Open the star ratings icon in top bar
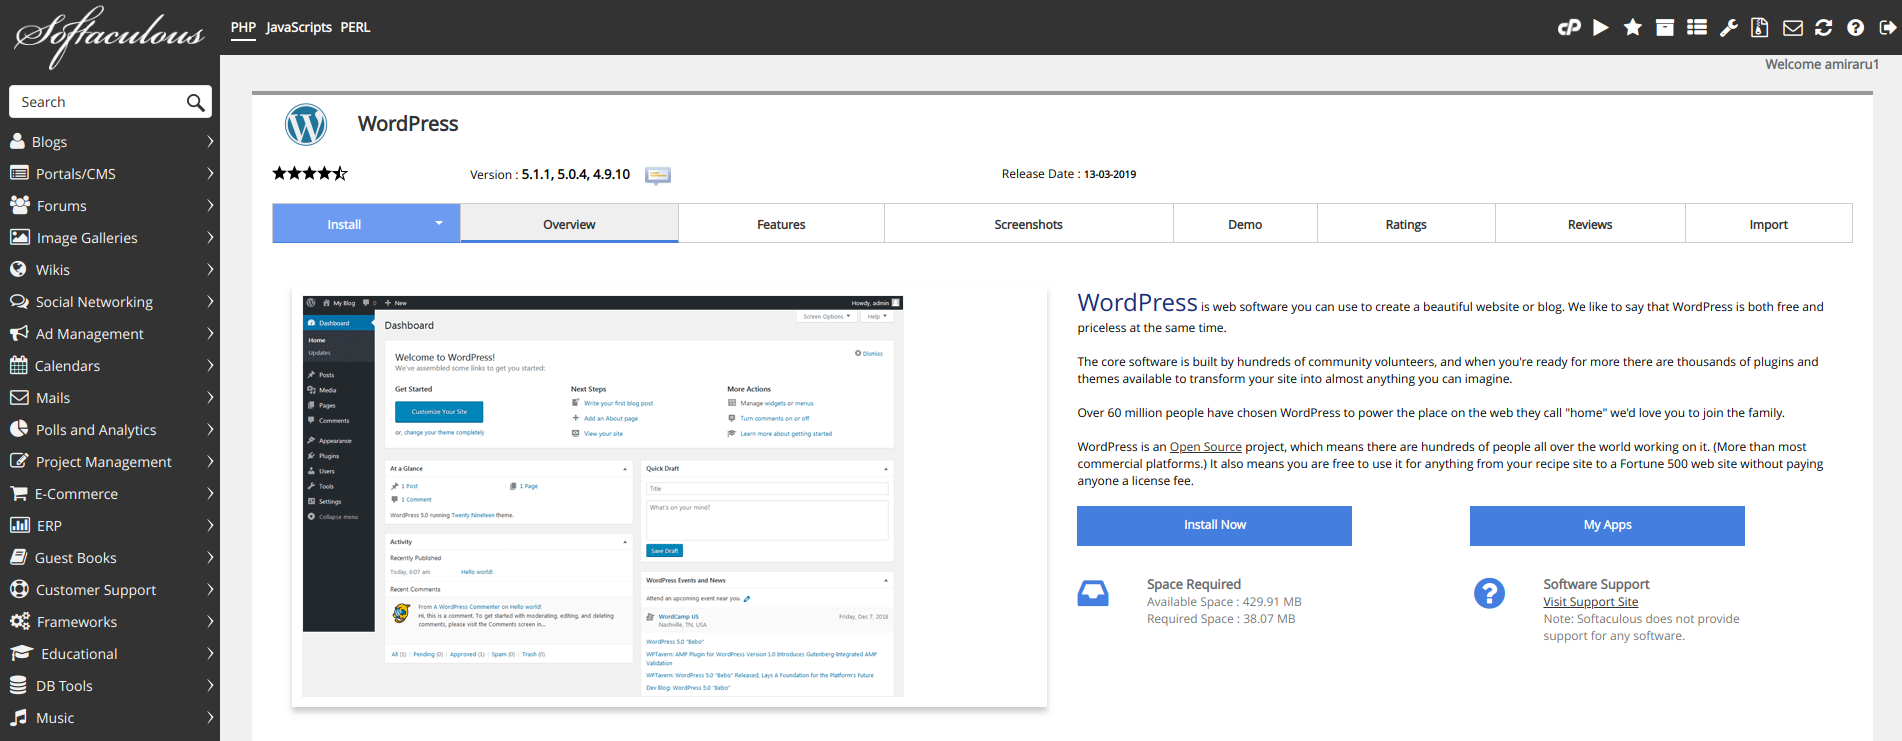Image resolution: width=1902 pixels, height=741 pixels. [x=1633, y=27]
